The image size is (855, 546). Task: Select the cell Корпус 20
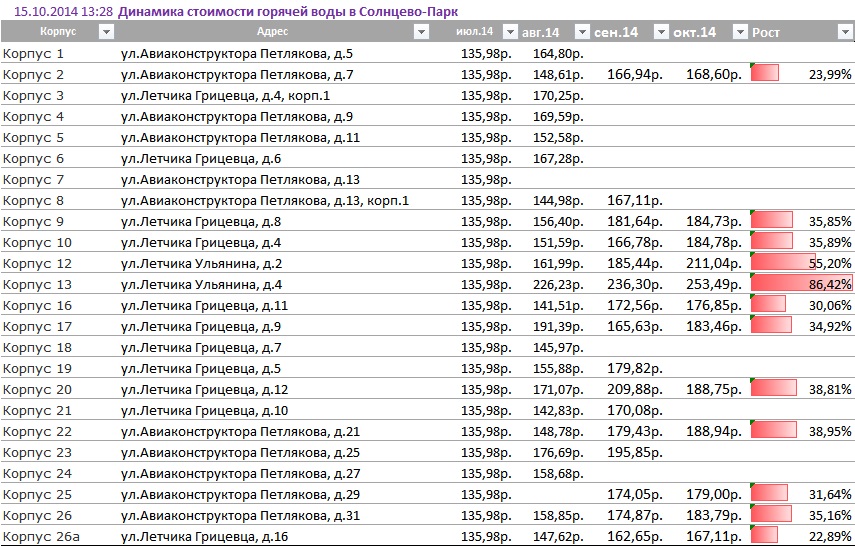(37, 389)
